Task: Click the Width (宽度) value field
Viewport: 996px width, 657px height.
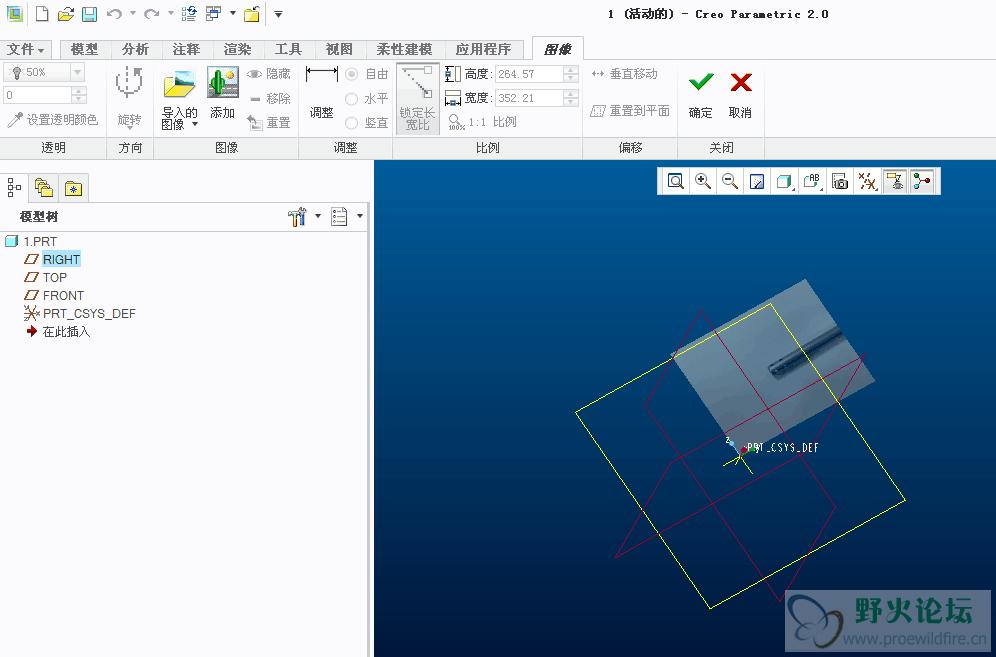Action: tap(529, 98)
